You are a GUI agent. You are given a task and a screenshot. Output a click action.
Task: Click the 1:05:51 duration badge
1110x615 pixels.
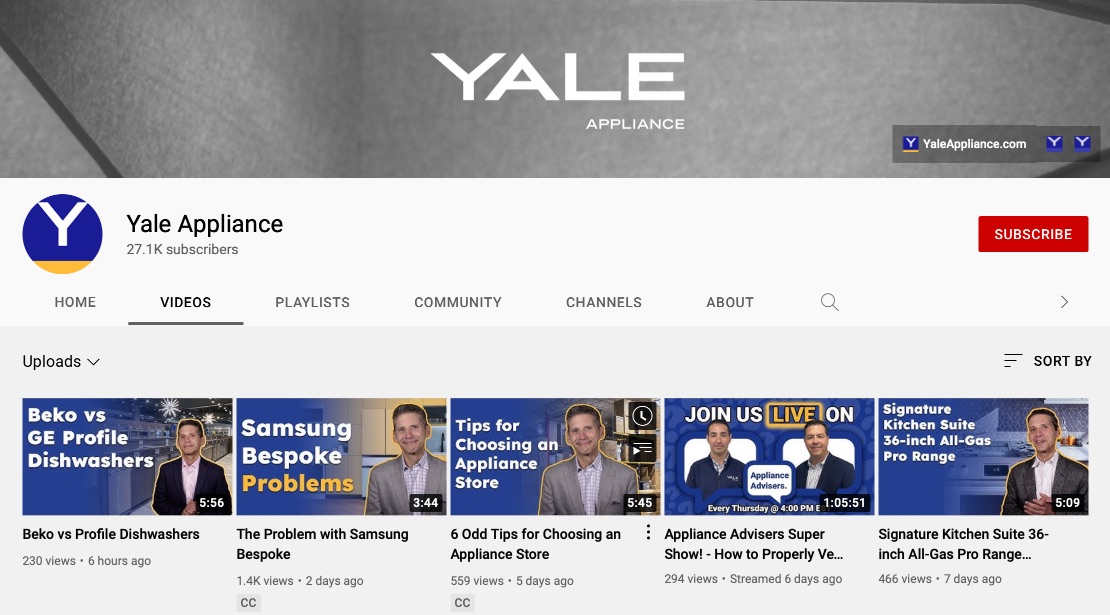[x=844, y=502]
